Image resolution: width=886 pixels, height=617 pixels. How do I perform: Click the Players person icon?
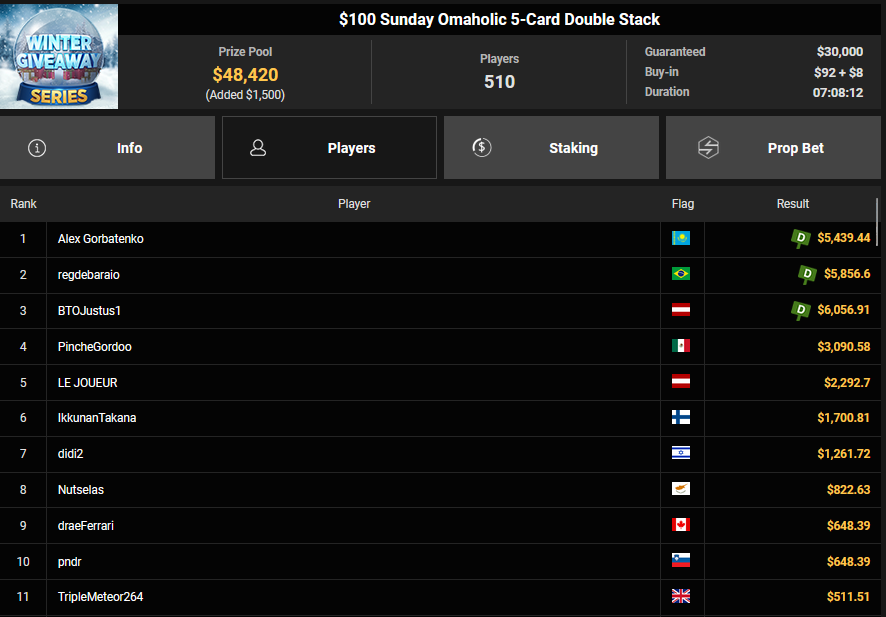point(258,148)
